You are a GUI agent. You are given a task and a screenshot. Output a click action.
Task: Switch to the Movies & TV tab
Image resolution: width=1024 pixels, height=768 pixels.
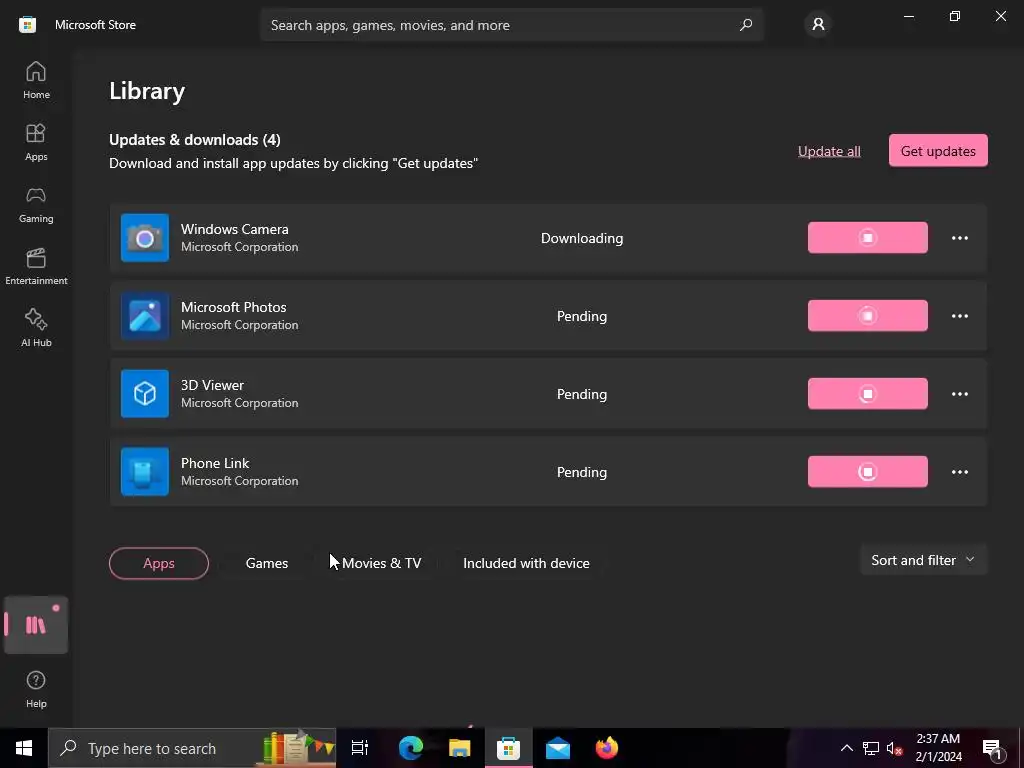381,563
